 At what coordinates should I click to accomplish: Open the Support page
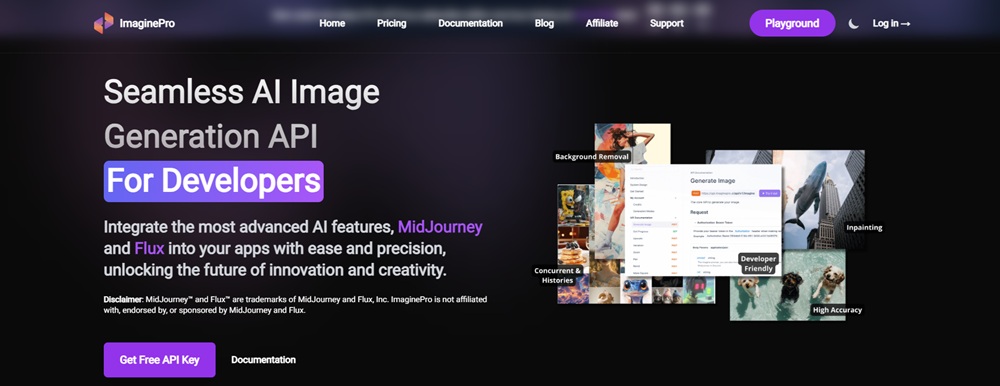(x=666, y=23)
